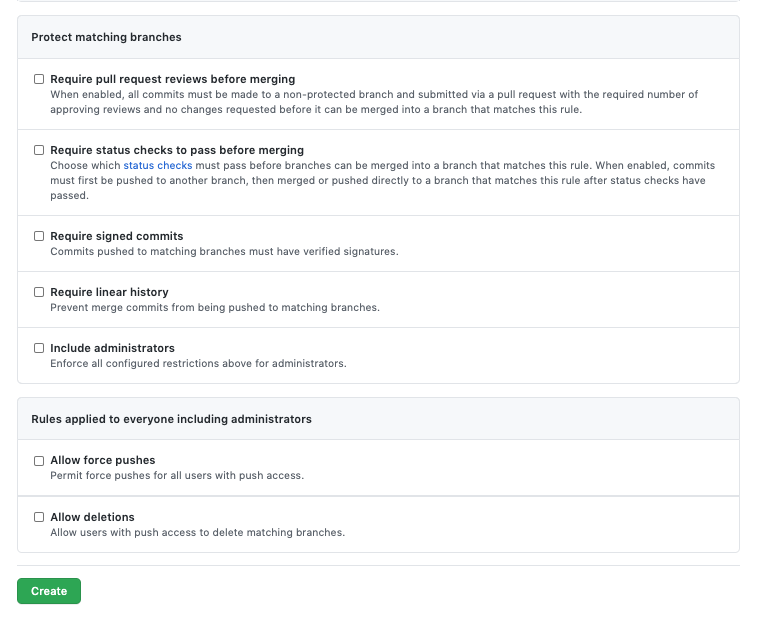This screenshot has height=627, width=771.
Task: Toggle the Require linear history checkbox
Action: pos(39,292)
